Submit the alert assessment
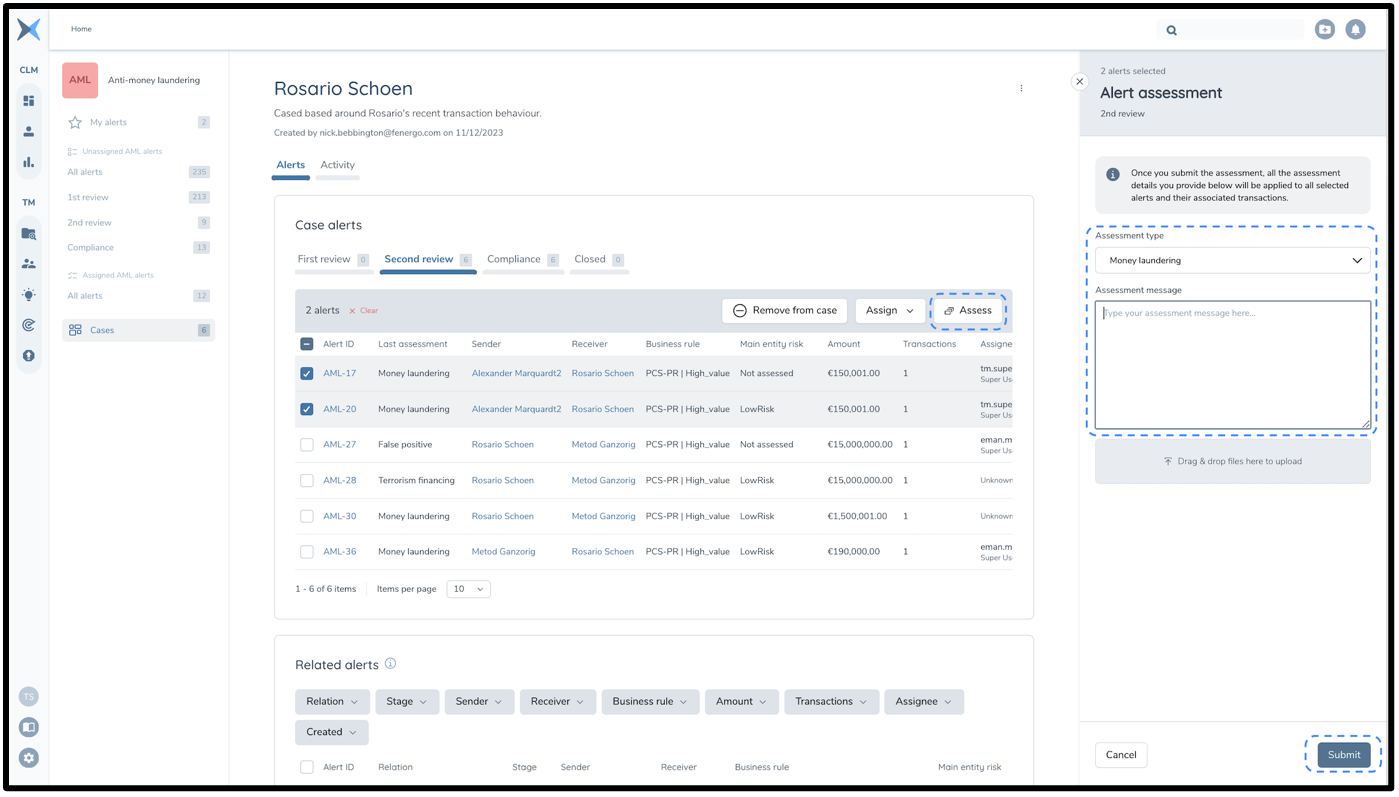Viewport: 1399px width, 797px height. click(x=1343, y=755)
